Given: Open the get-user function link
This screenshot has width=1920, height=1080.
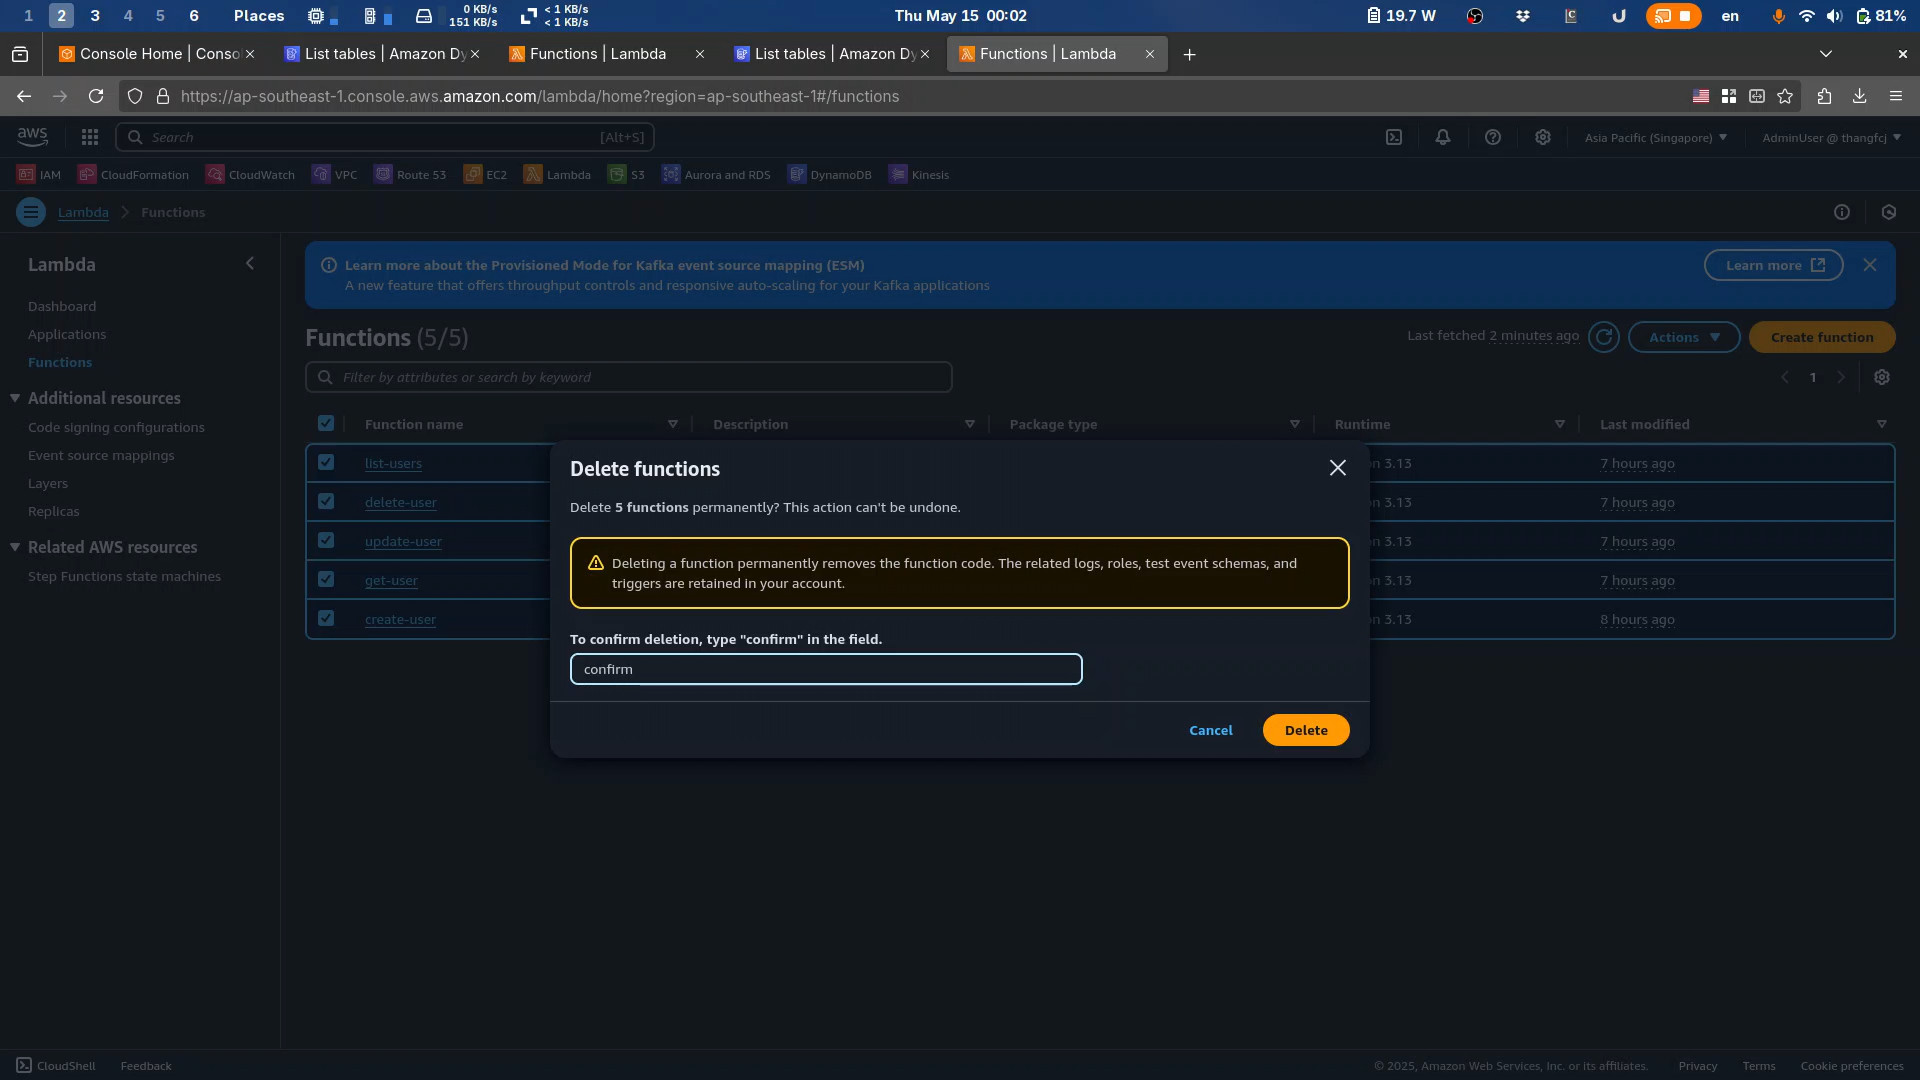Looking at the screenshot, I should pos(391,580).
